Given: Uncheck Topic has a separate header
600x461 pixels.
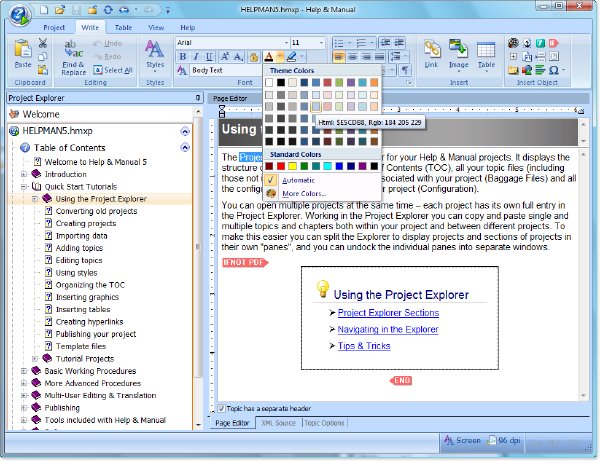Looking at the screenshot, I should pos(222,408).
